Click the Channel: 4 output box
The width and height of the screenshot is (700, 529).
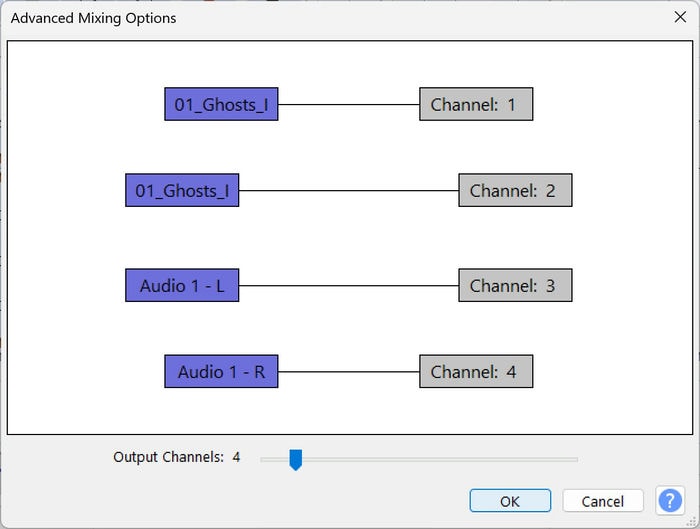coord(475,372)
